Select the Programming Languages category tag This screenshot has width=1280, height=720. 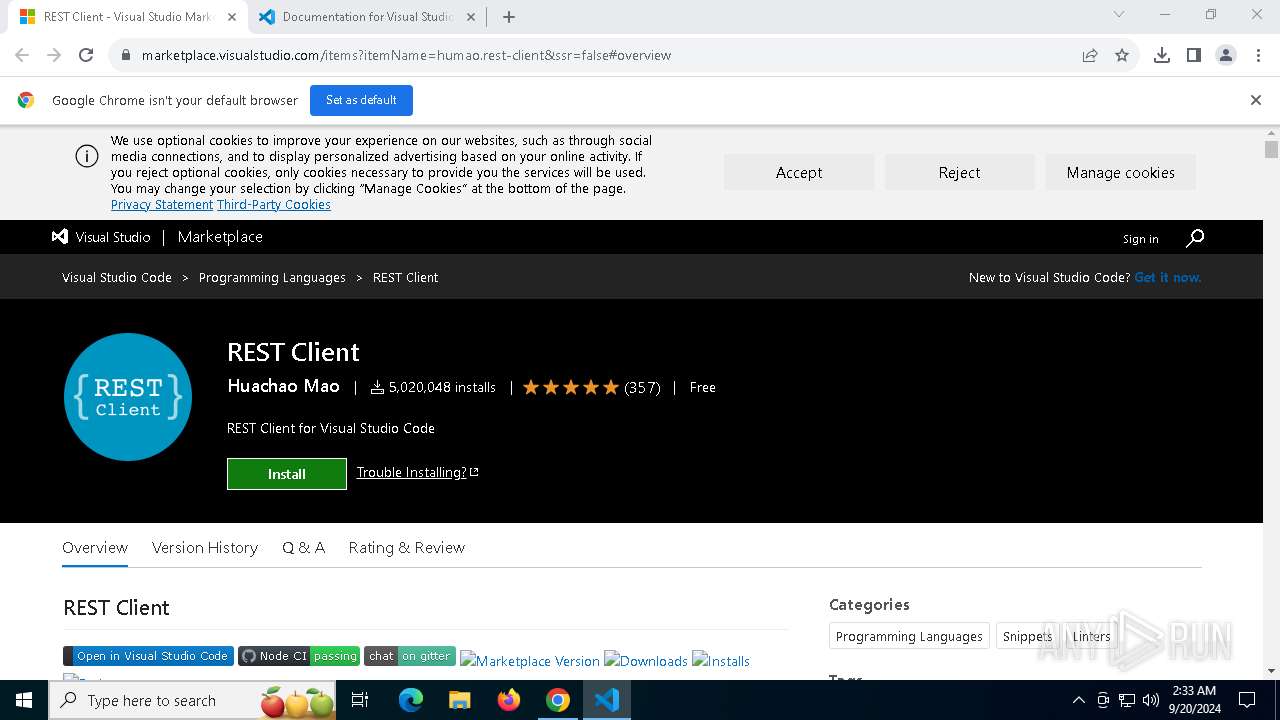tap(909, 636)
